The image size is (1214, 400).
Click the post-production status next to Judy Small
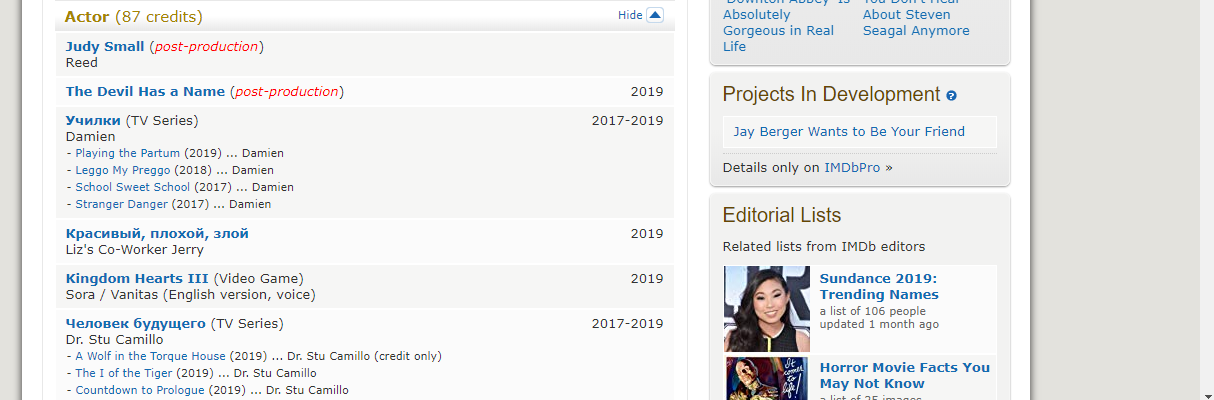click(206, 46)
